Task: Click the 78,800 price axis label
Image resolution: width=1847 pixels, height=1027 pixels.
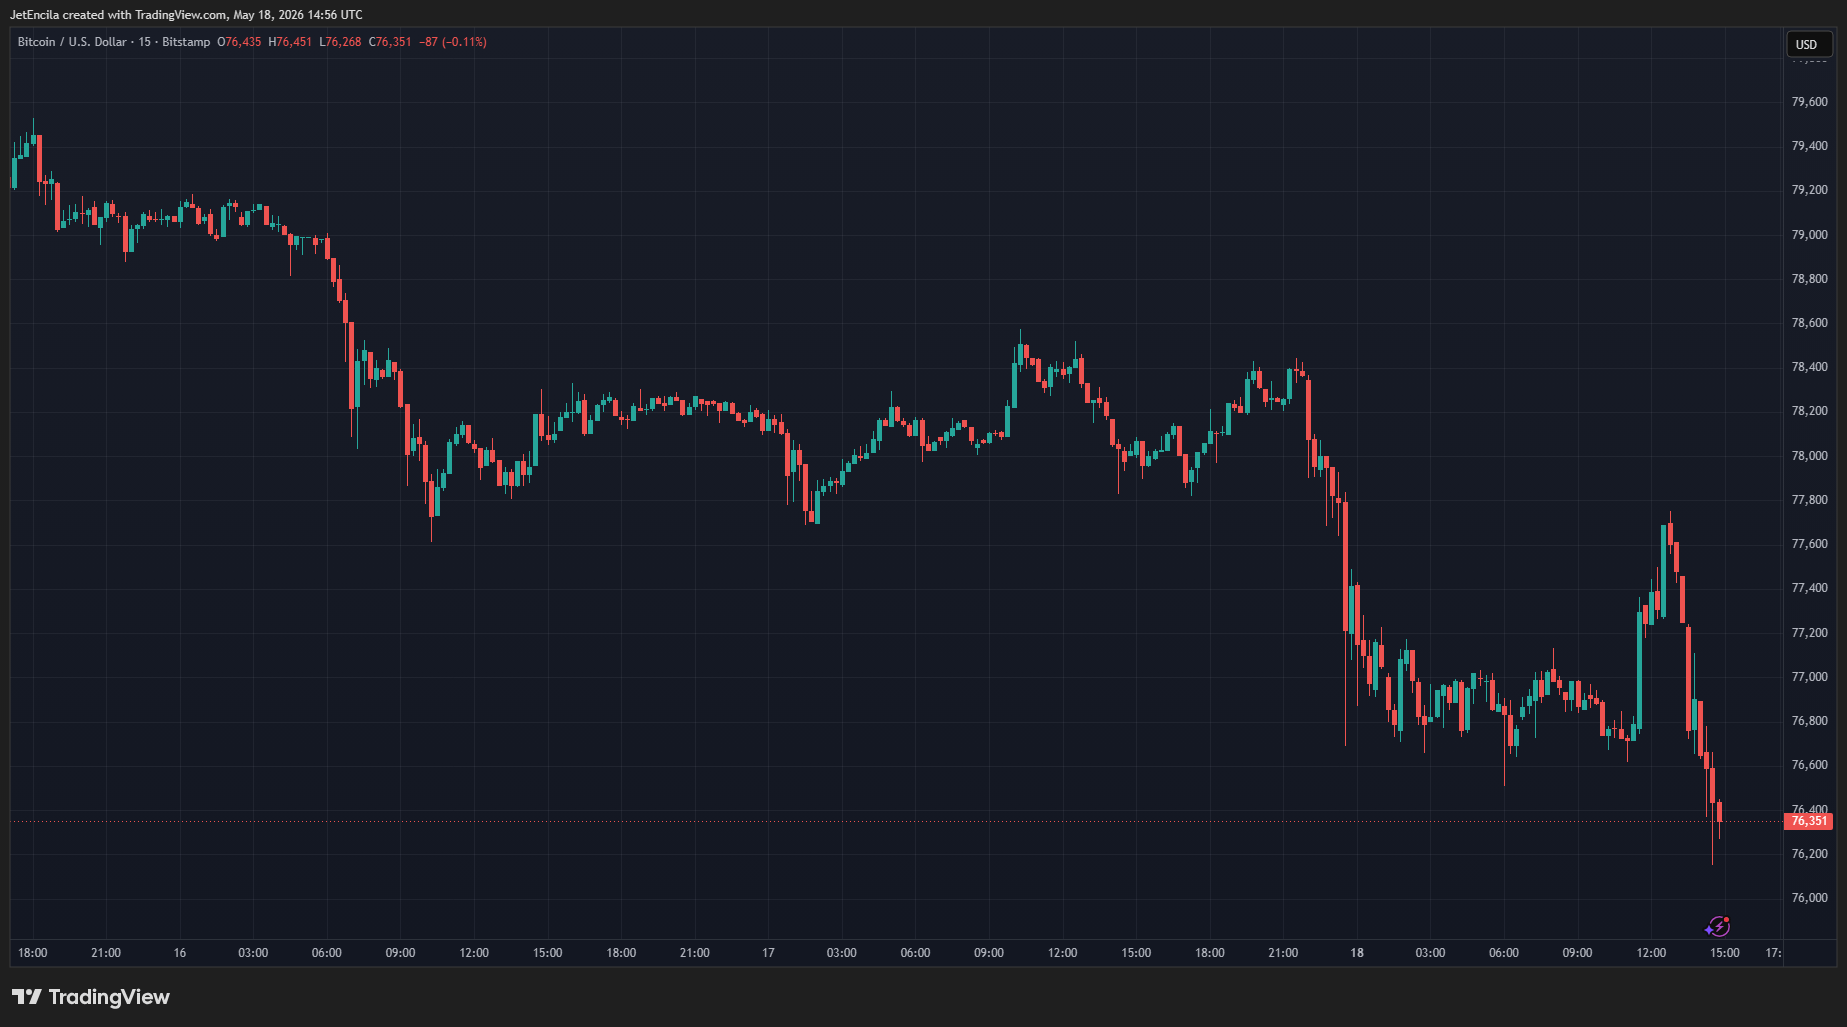Action: [1809, 279]
